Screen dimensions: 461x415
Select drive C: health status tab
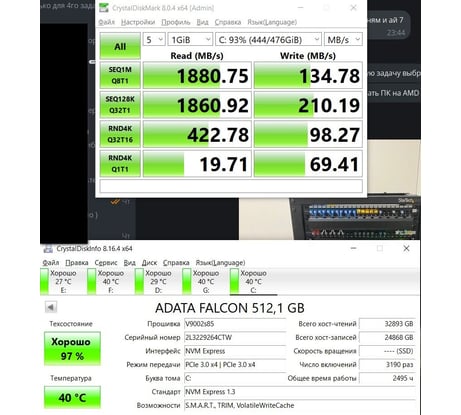pyautogui.click(x=253, y=282)
